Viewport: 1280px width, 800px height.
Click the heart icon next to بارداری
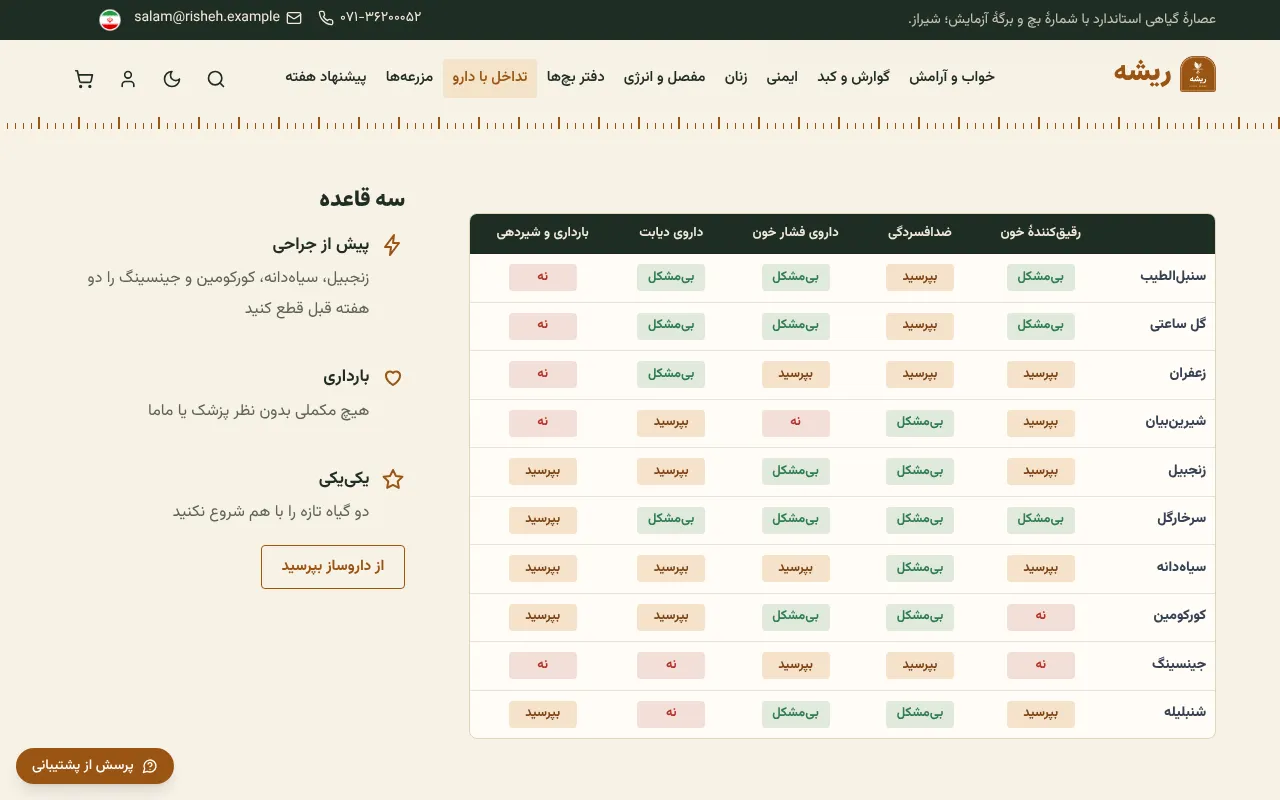click(393, 378)
